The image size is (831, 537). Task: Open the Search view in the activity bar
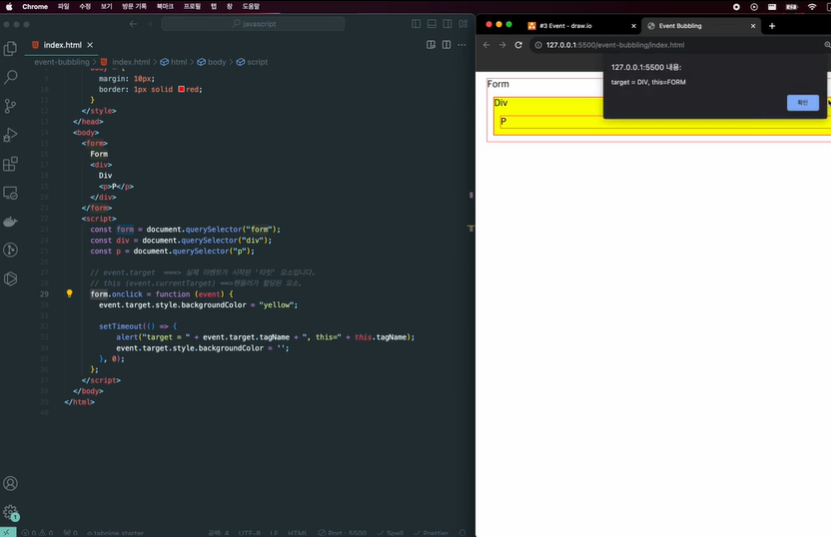click(10, 77)
